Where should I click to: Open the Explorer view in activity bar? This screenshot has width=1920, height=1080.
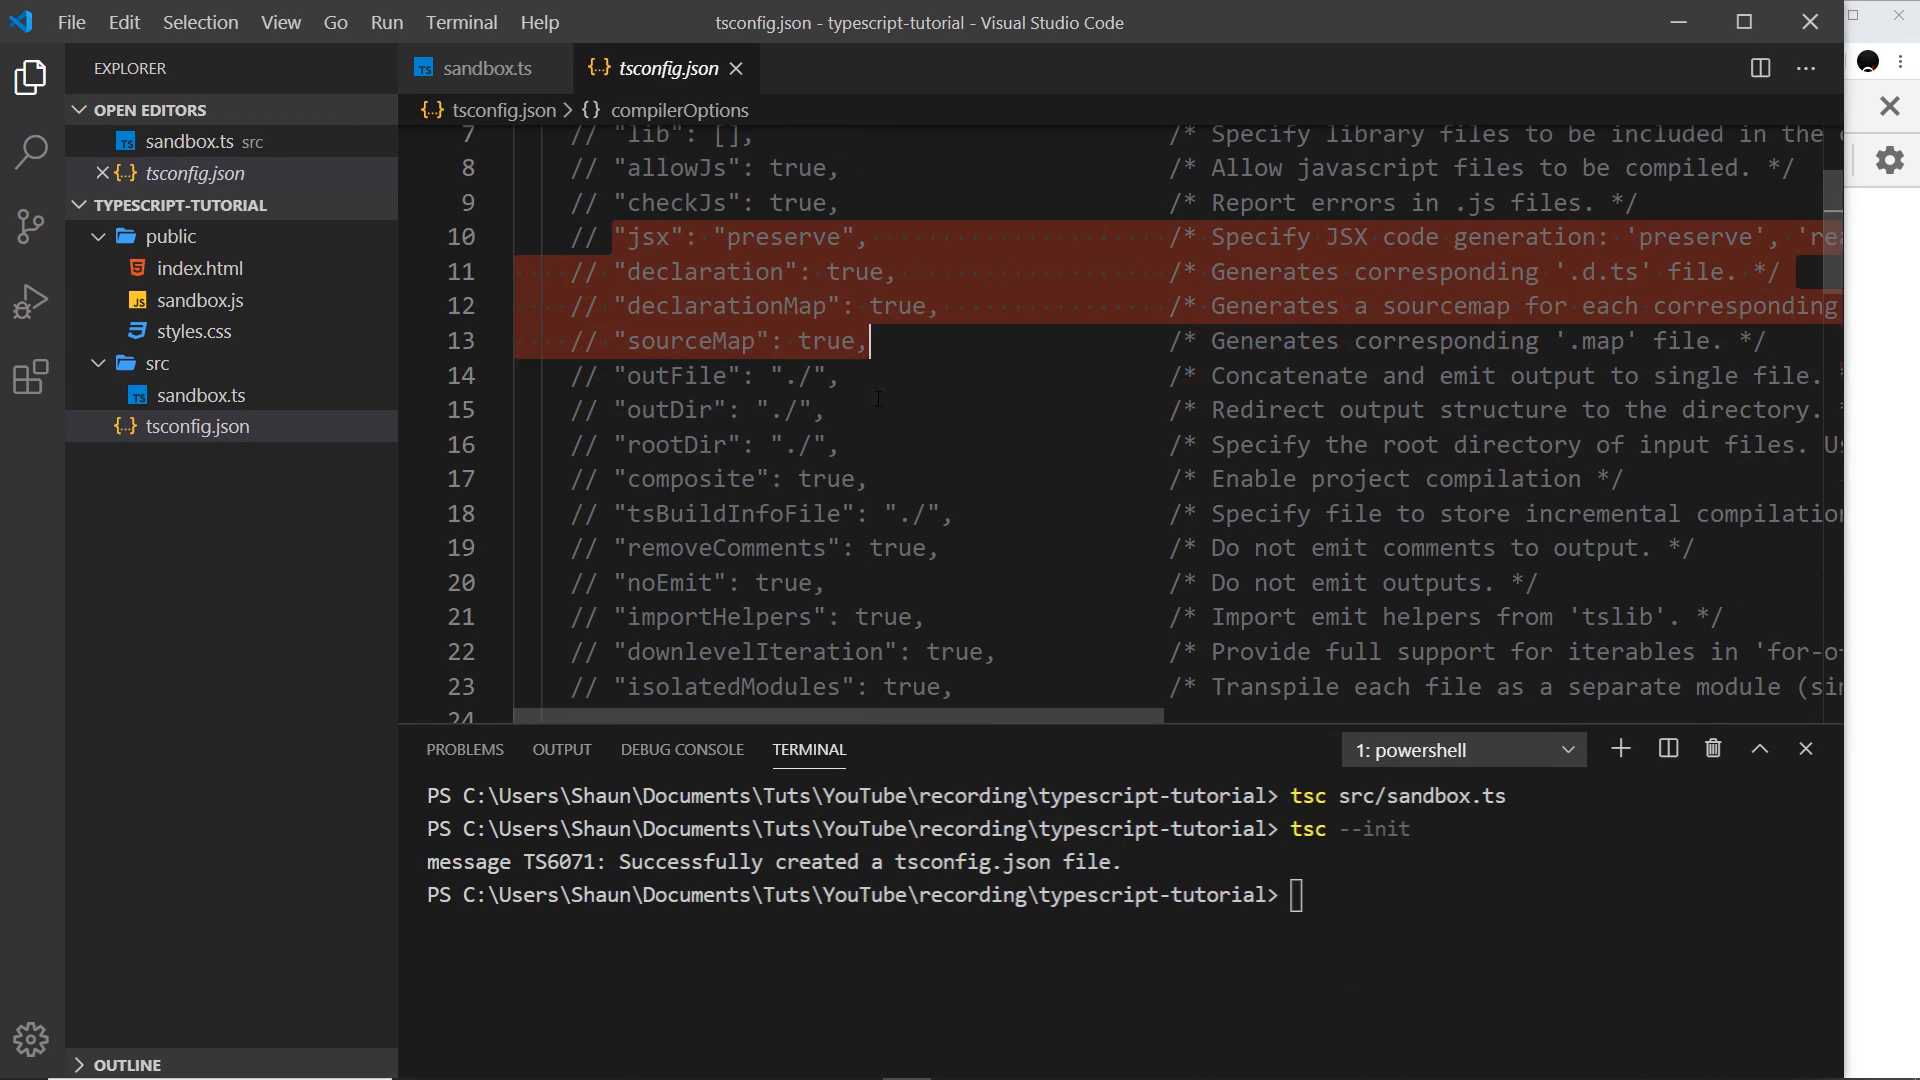coord(31,78)
